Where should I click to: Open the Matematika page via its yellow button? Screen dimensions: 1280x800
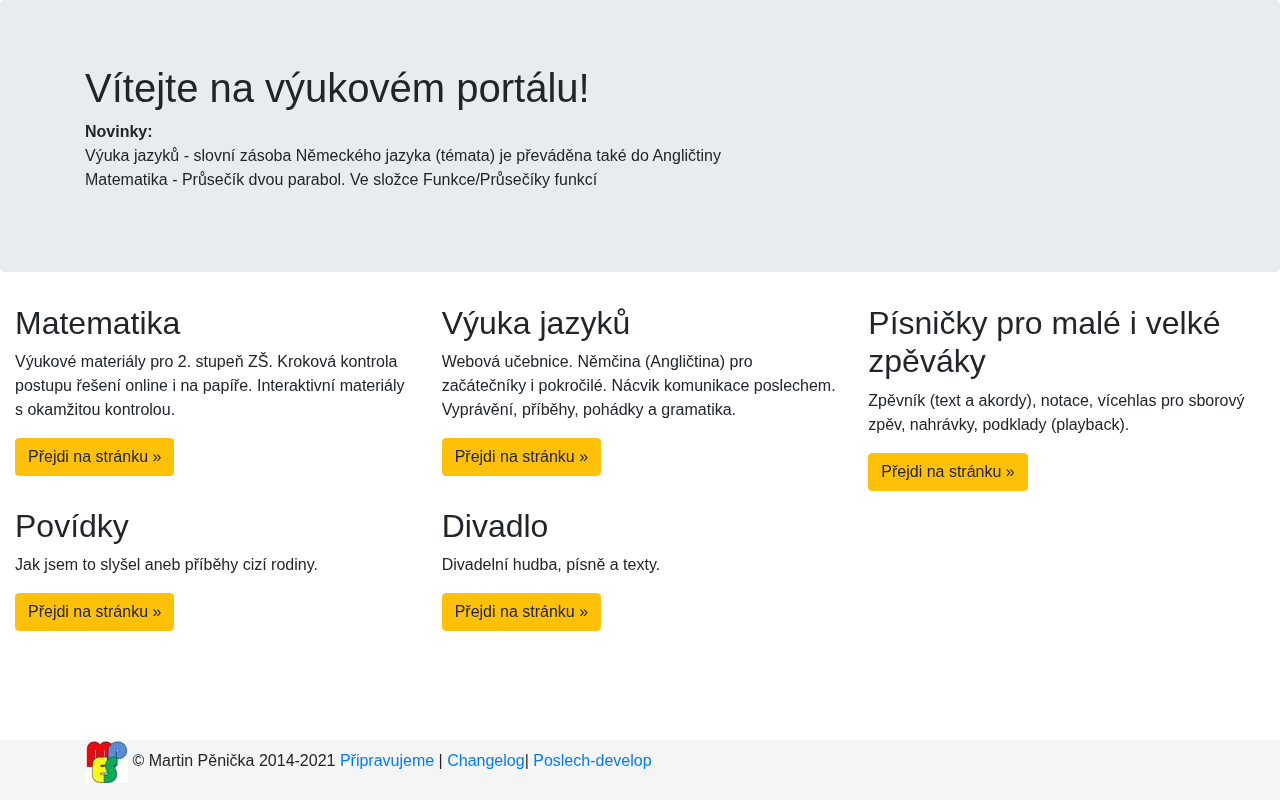pyautogui.click(x=94, y=457)
